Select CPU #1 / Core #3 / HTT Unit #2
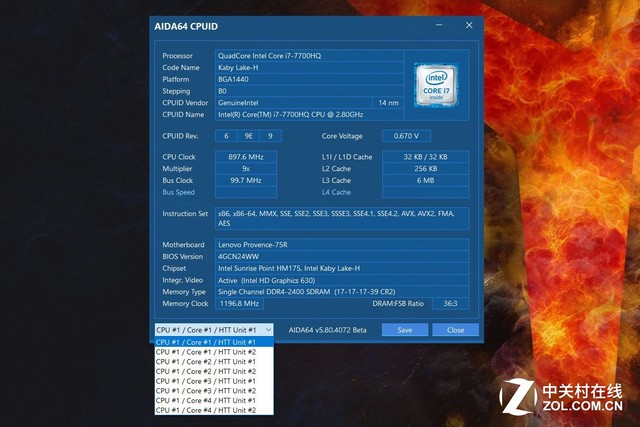 coord(214,391)
